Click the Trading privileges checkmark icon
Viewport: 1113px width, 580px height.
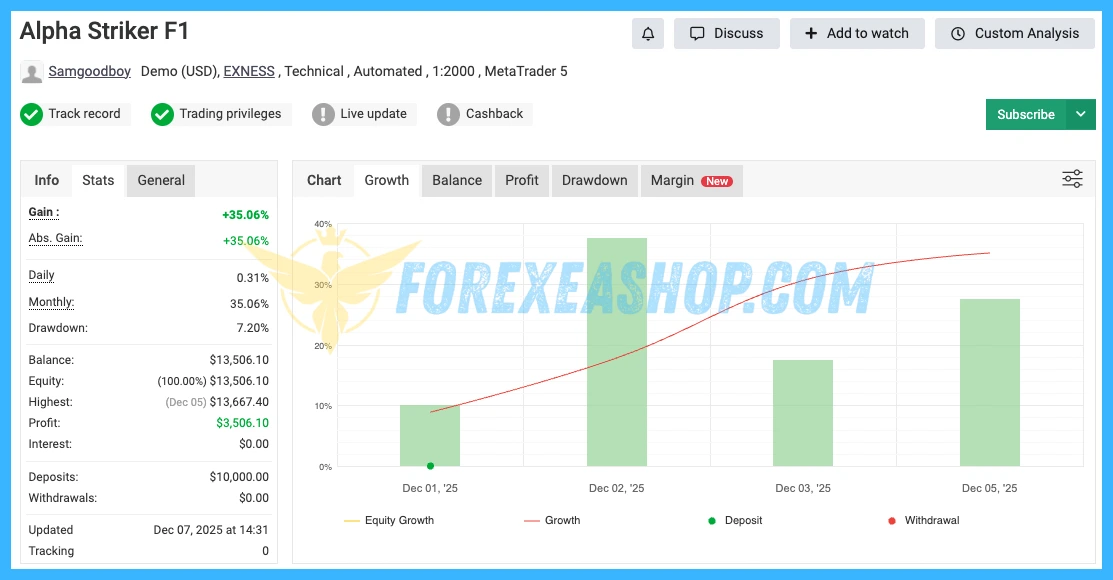click(162, 114)
